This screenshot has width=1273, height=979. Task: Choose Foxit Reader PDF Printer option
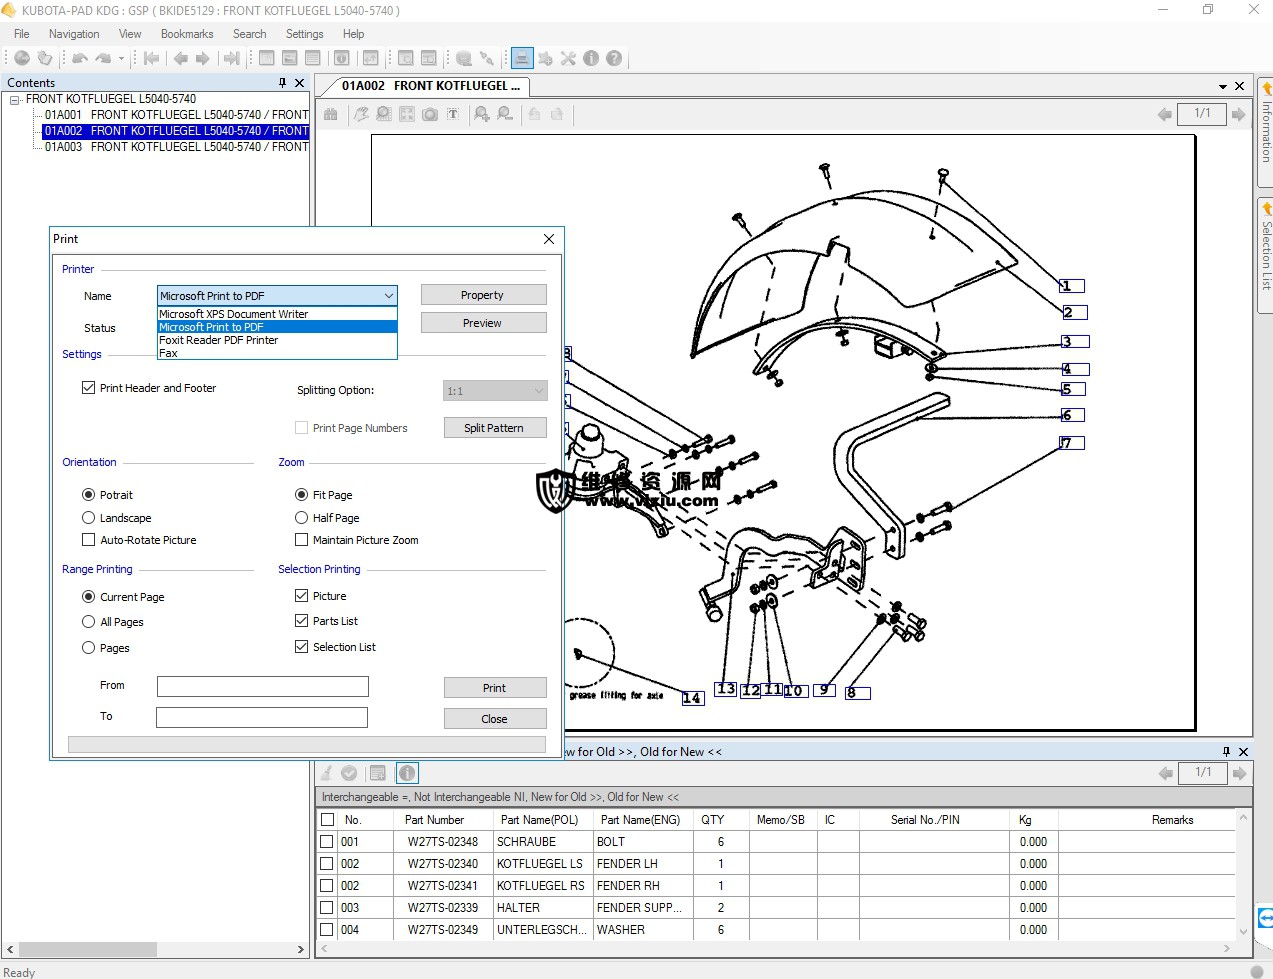pyautogui.click(x=277, y=340)
